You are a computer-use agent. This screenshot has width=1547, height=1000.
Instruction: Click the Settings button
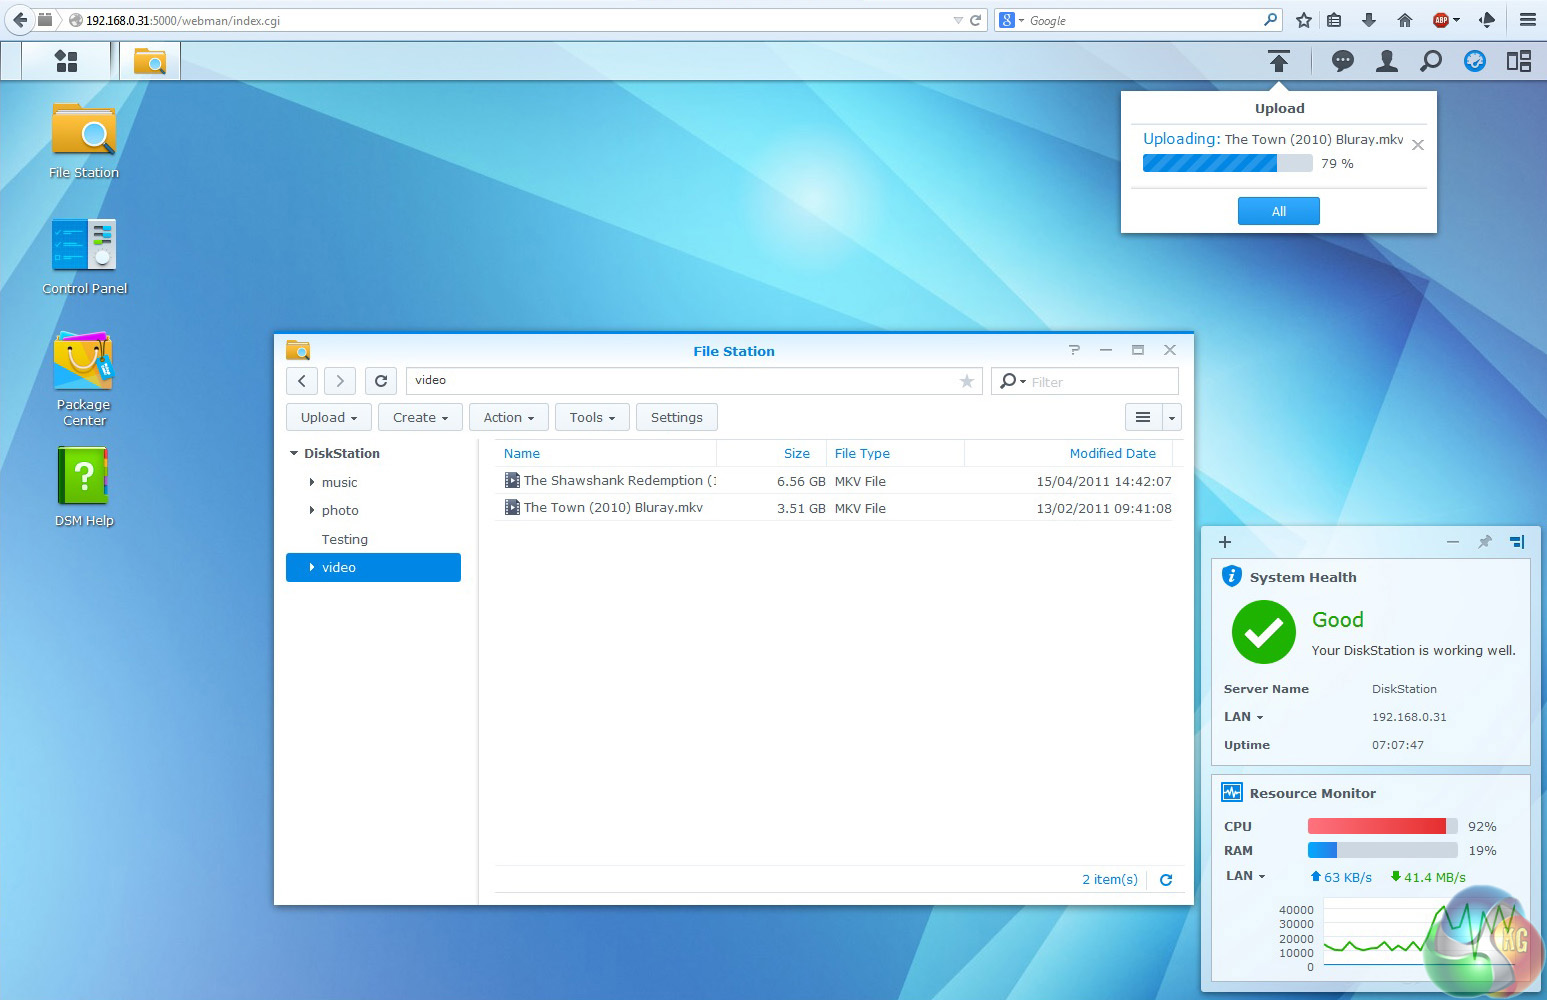coord(676,418)
